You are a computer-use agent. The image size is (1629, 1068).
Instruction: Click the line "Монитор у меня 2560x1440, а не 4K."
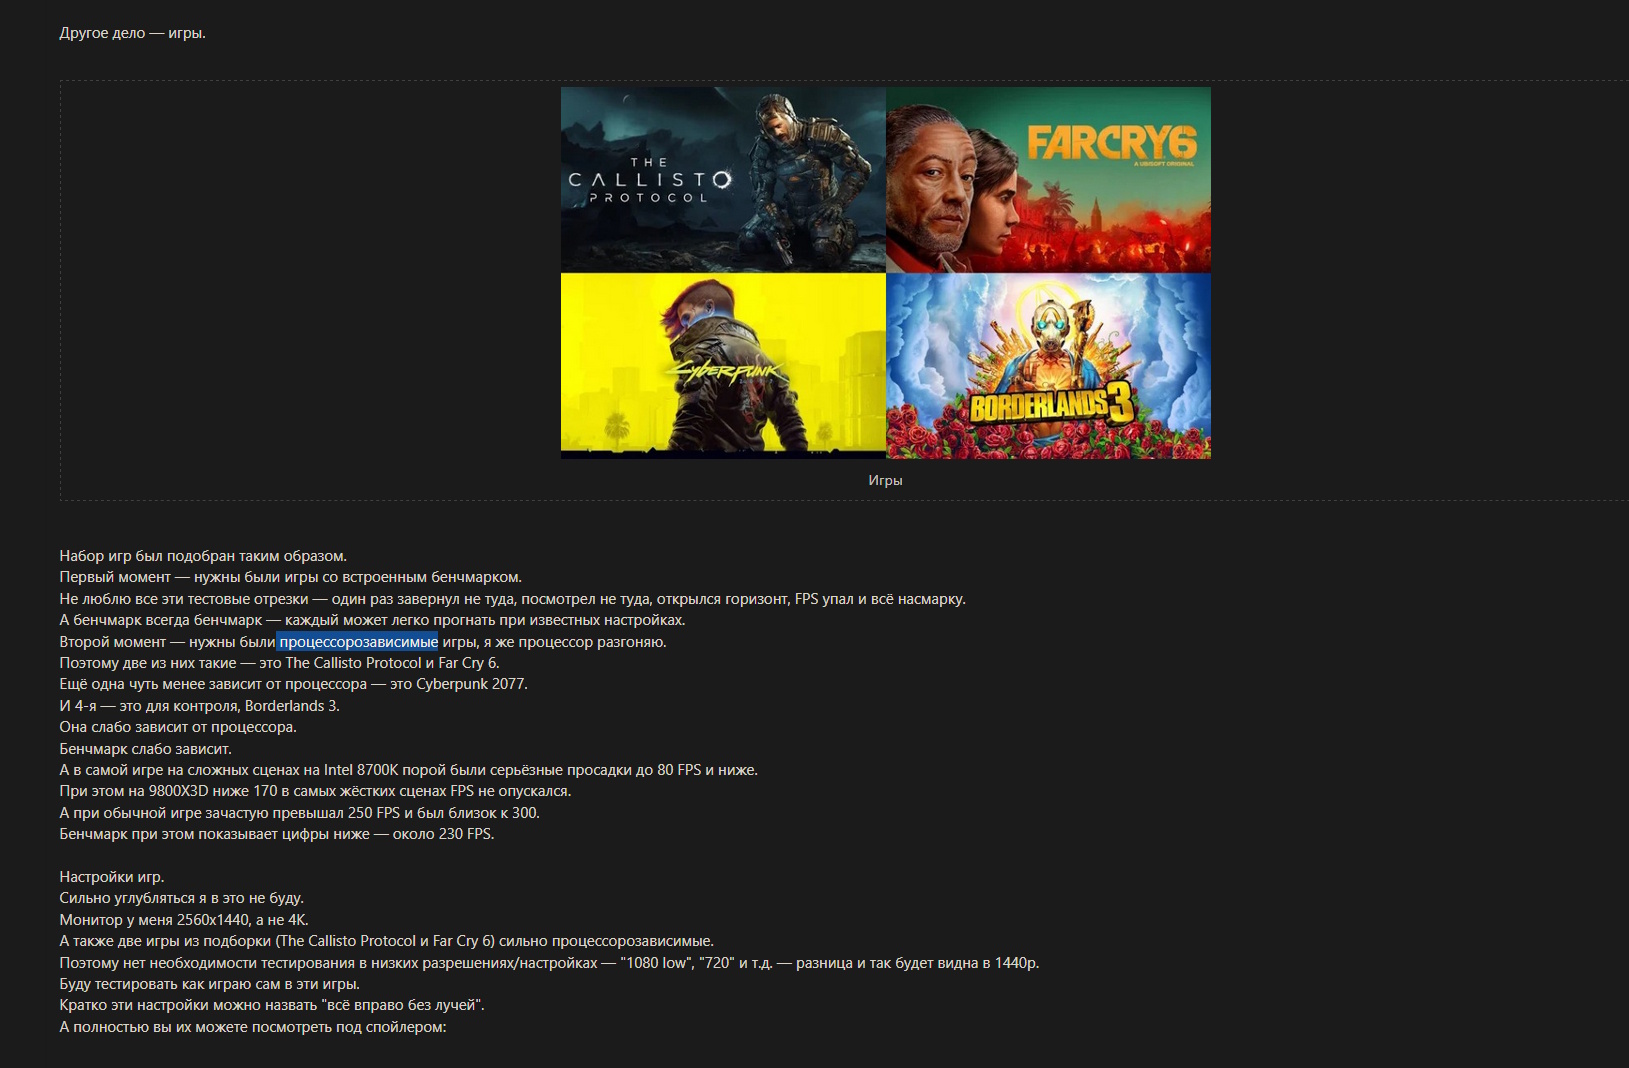(184, 920)
